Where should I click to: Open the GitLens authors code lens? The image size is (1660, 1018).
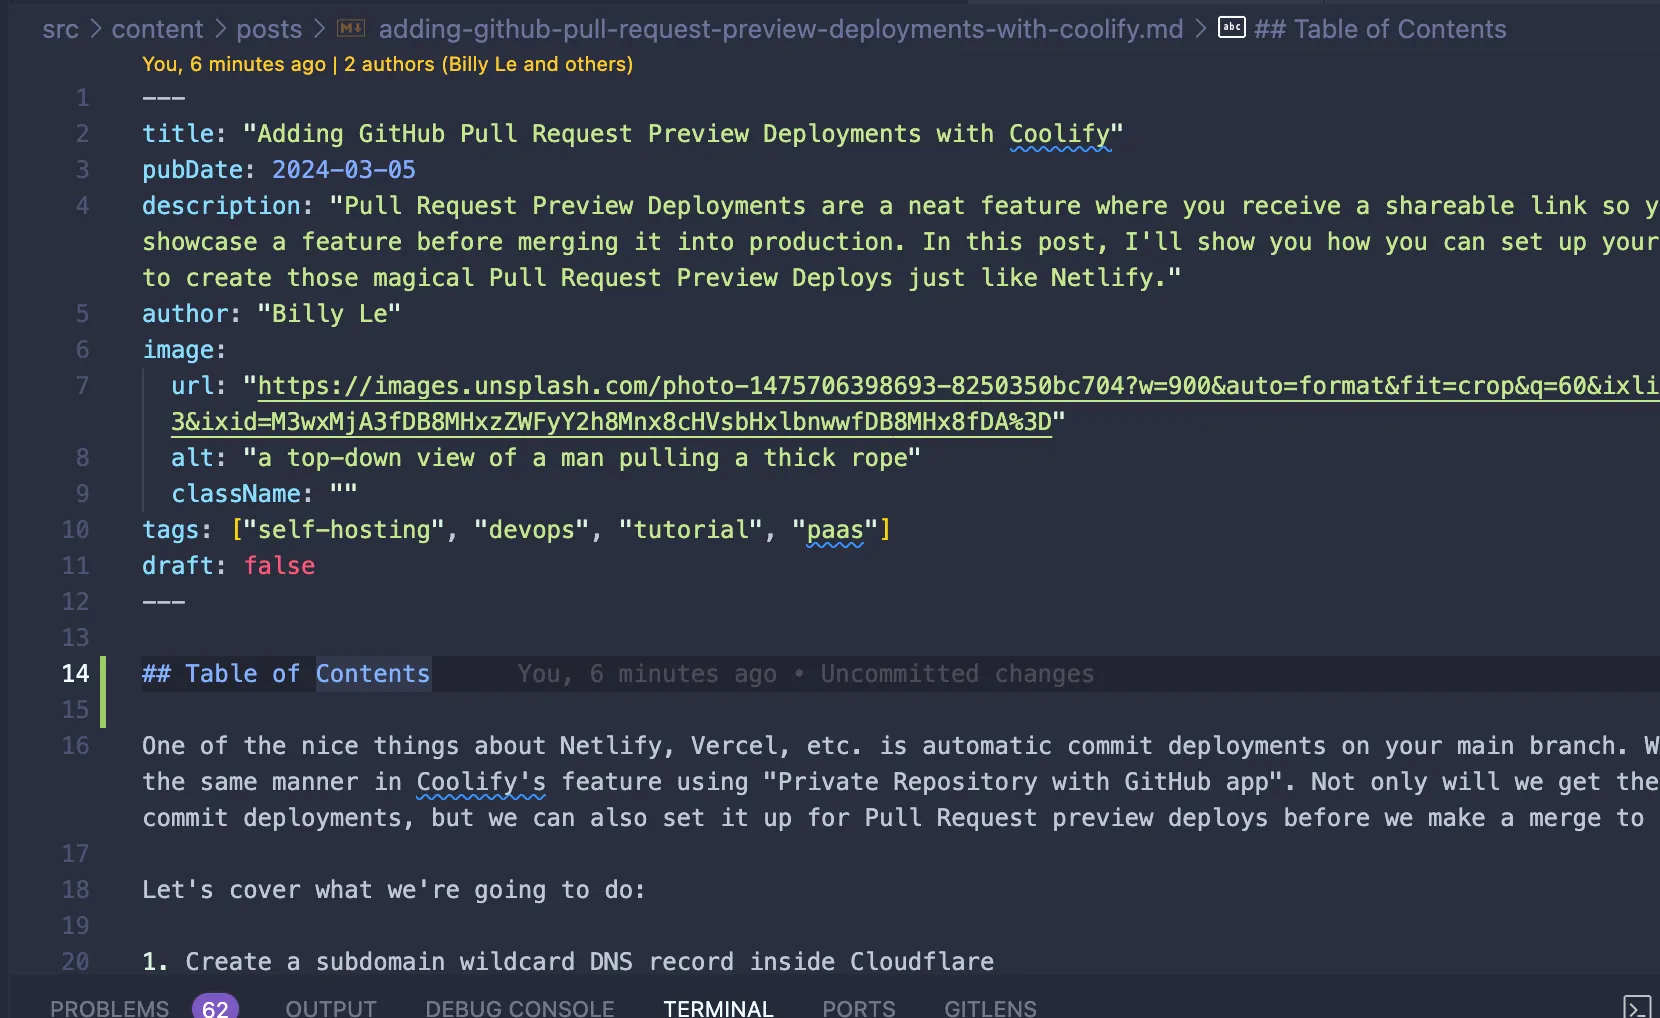pos(387,64)
